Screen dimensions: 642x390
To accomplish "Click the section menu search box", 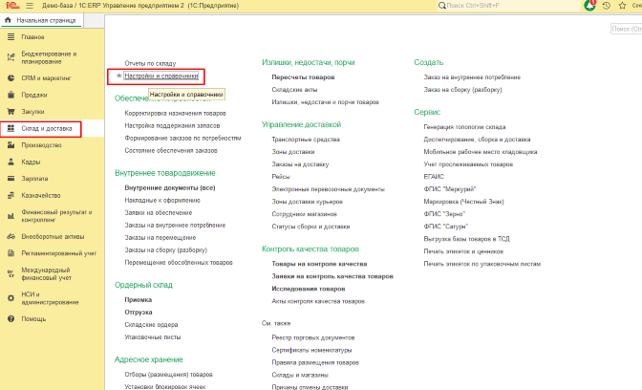I will [x=626, y=29].
